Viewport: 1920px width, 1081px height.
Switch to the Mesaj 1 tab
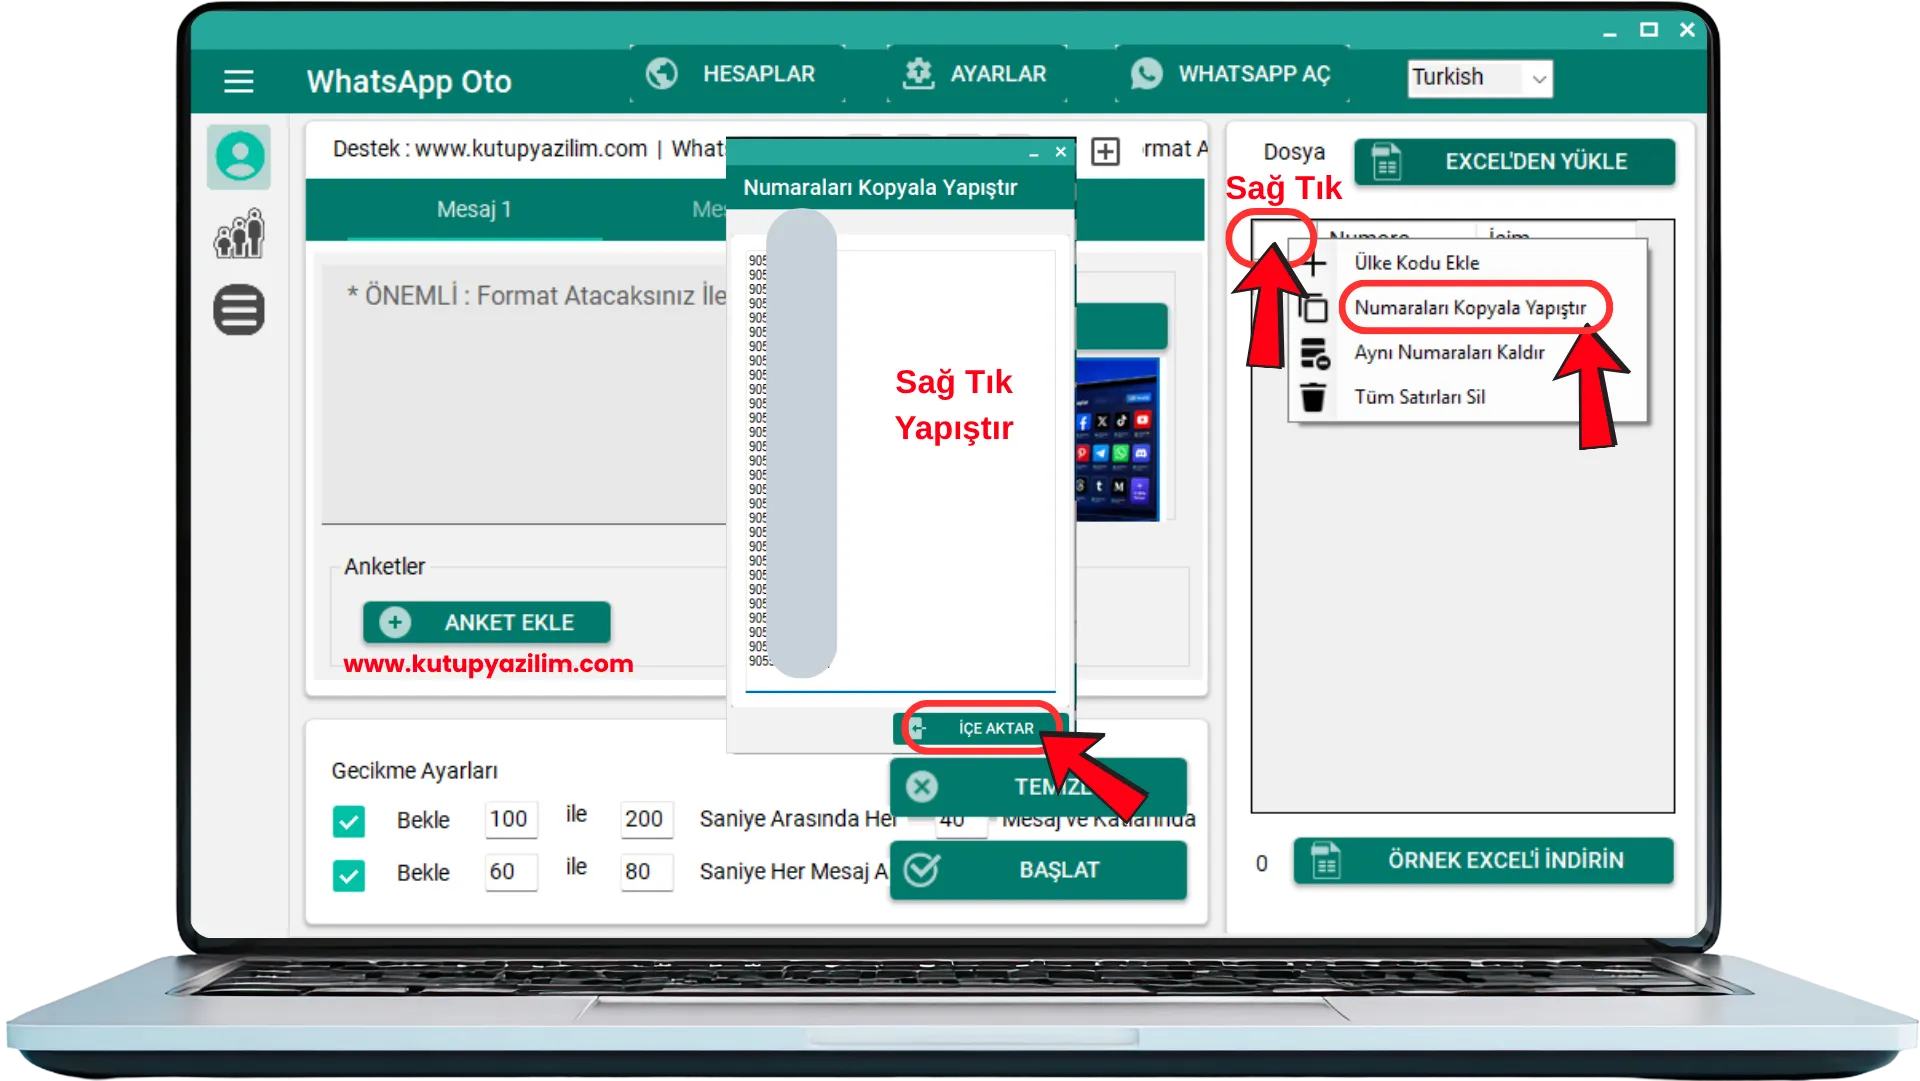[474, 210]
